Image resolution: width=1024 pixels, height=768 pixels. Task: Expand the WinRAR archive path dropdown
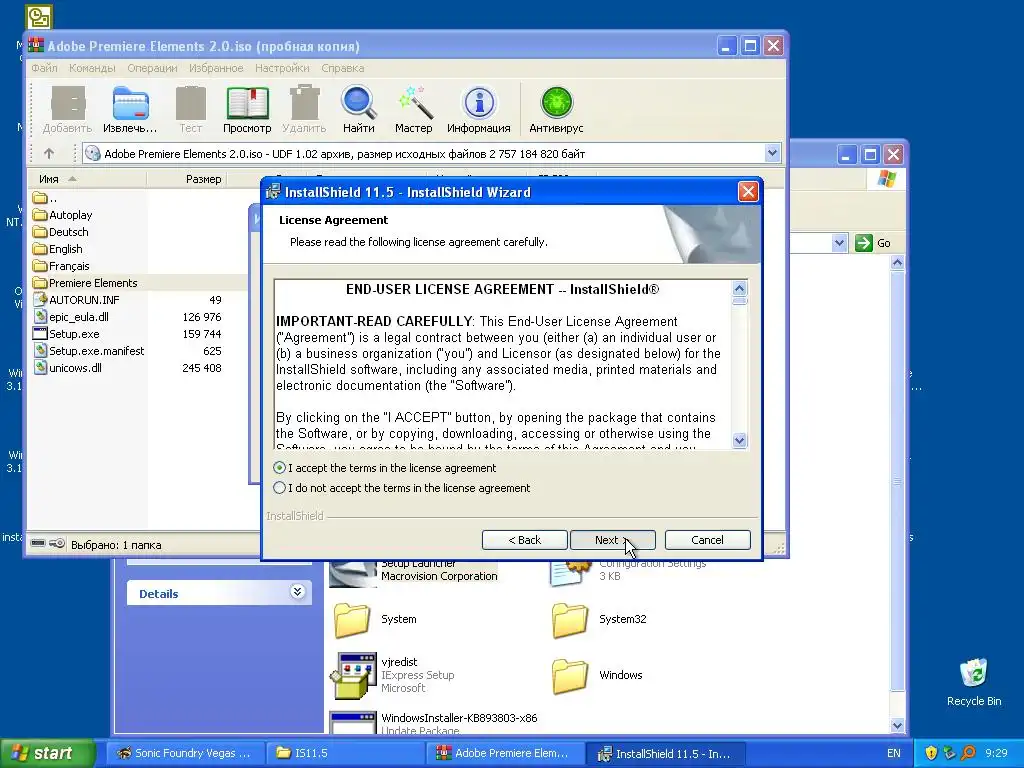tap(772, 153)
